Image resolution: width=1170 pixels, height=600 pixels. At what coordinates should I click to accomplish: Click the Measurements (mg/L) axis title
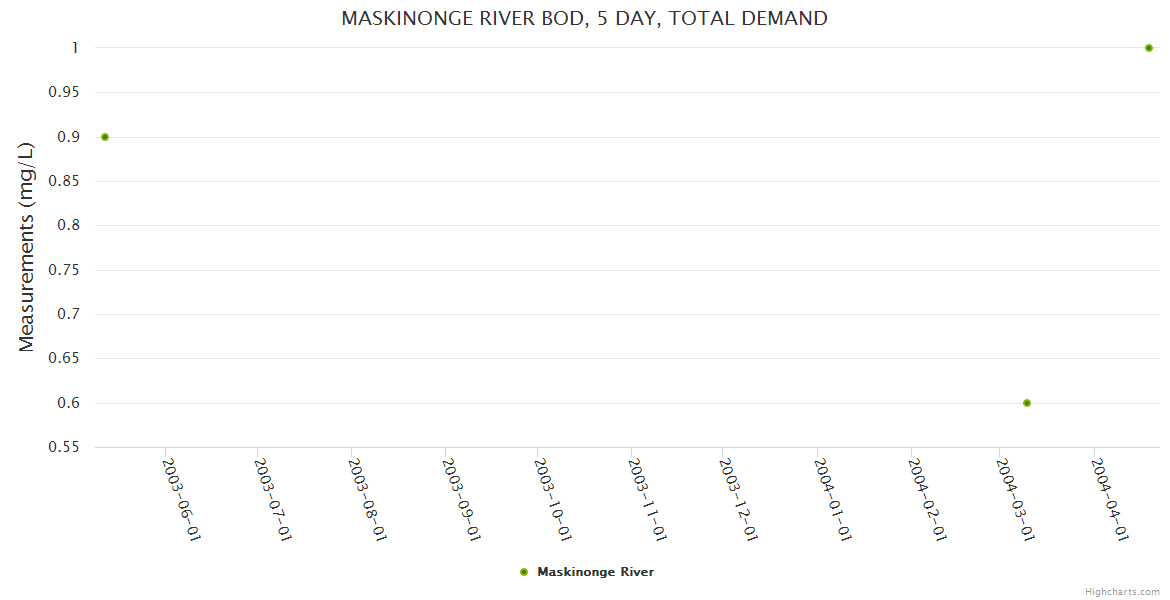[x=27, y=247]
